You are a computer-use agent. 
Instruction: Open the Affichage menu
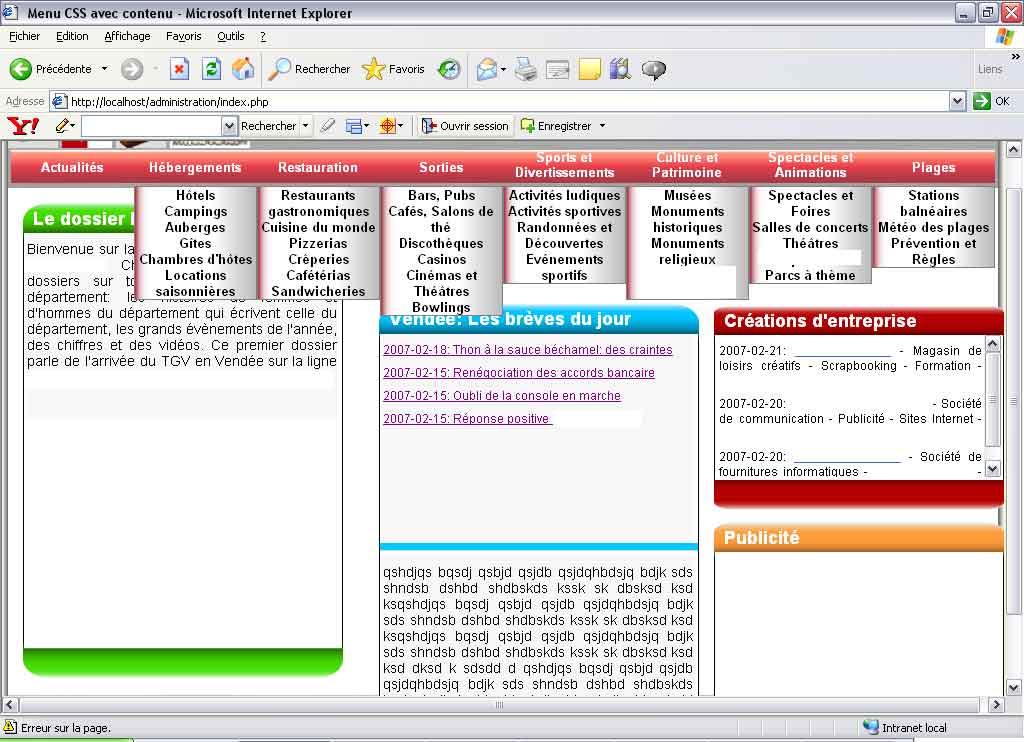tap(127, 37)
